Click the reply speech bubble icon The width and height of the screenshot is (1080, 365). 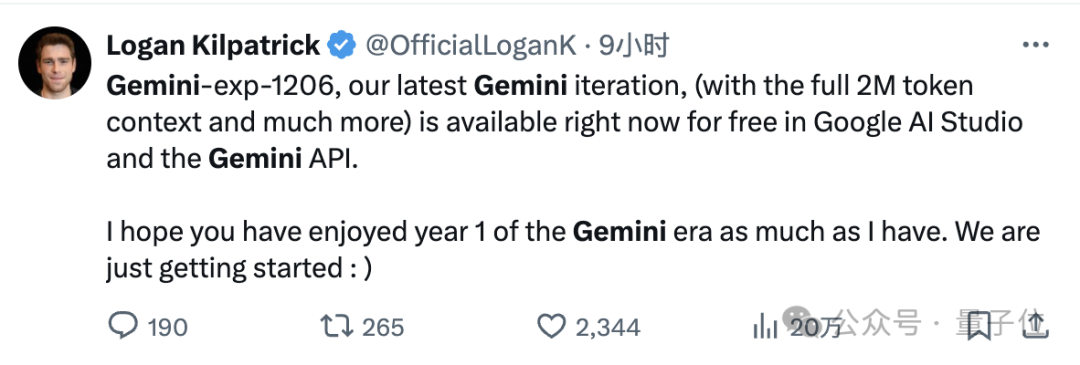123,326
